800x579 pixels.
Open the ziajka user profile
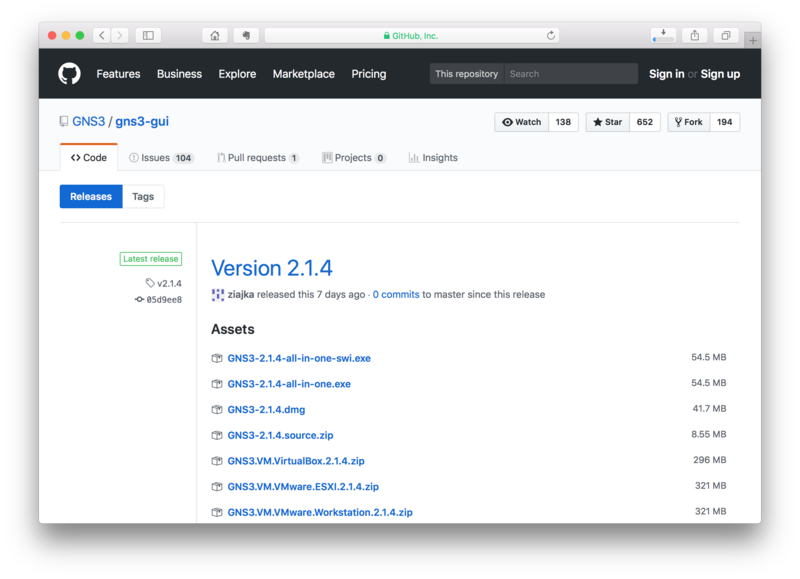241,294
